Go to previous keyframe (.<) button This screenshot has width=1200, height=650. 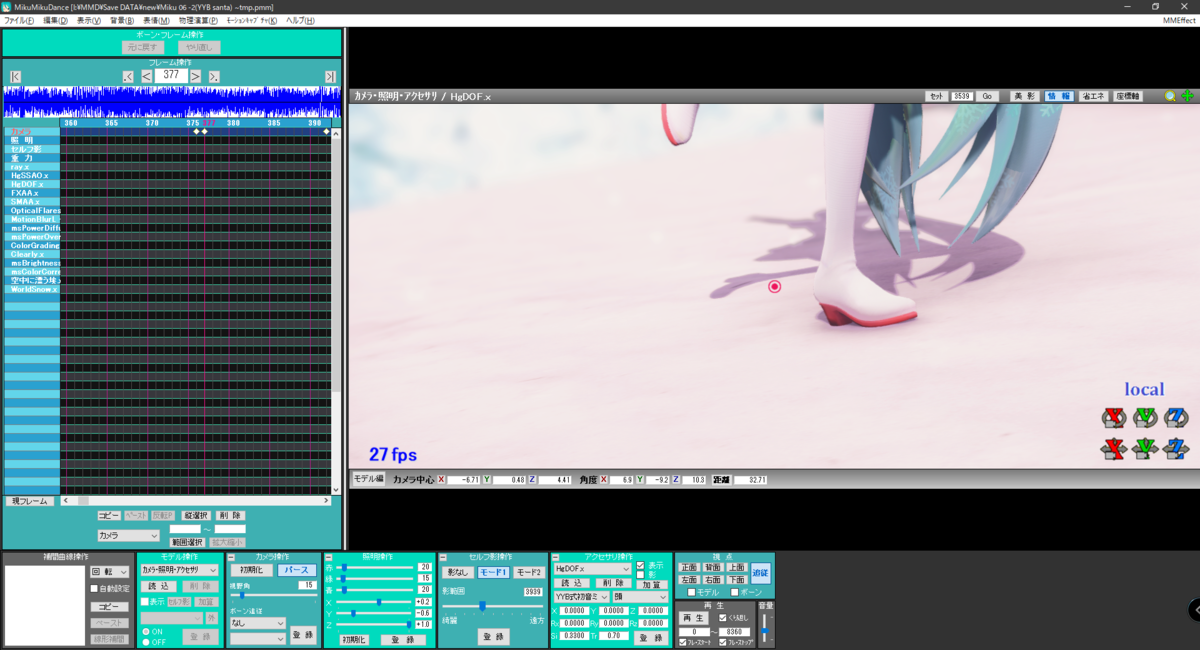pyautogui.click(x=128, y=76)
